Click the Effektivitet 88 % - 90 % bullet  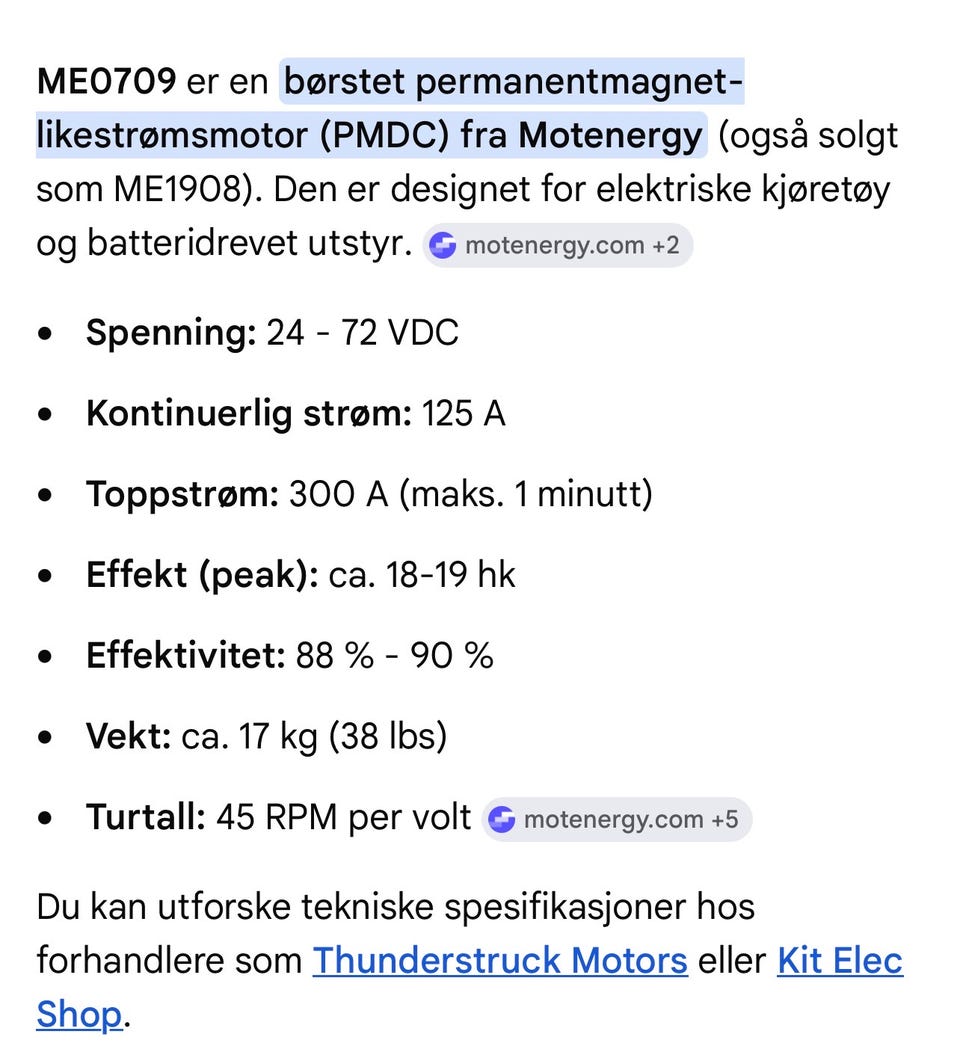coord(290,655)
